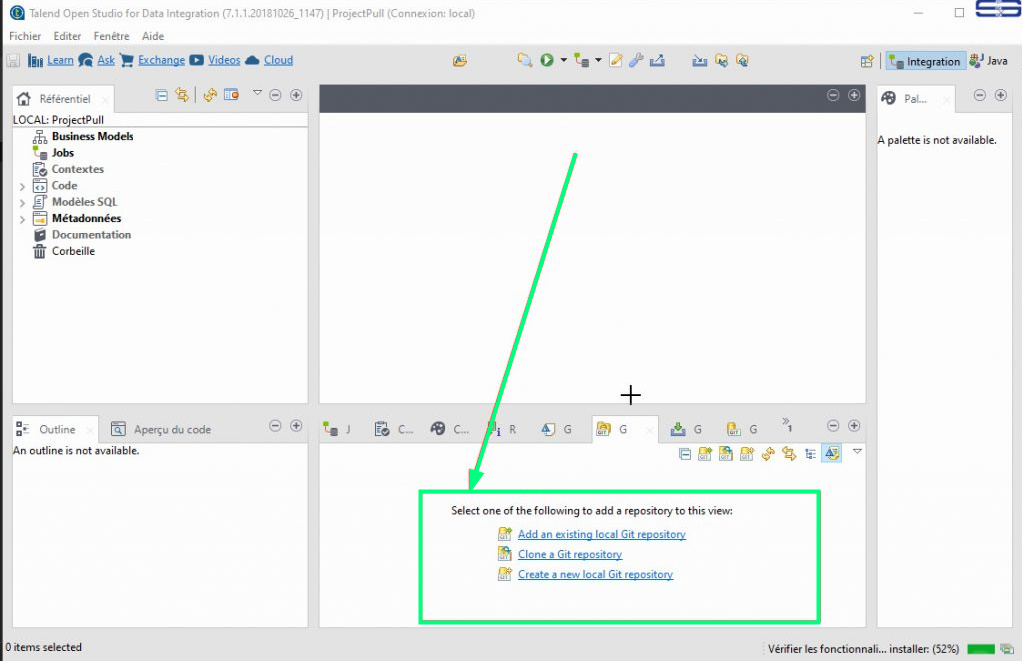Open the dropdown arrow next to the Run button
1022x662 pixels.
tap(564, 60)
